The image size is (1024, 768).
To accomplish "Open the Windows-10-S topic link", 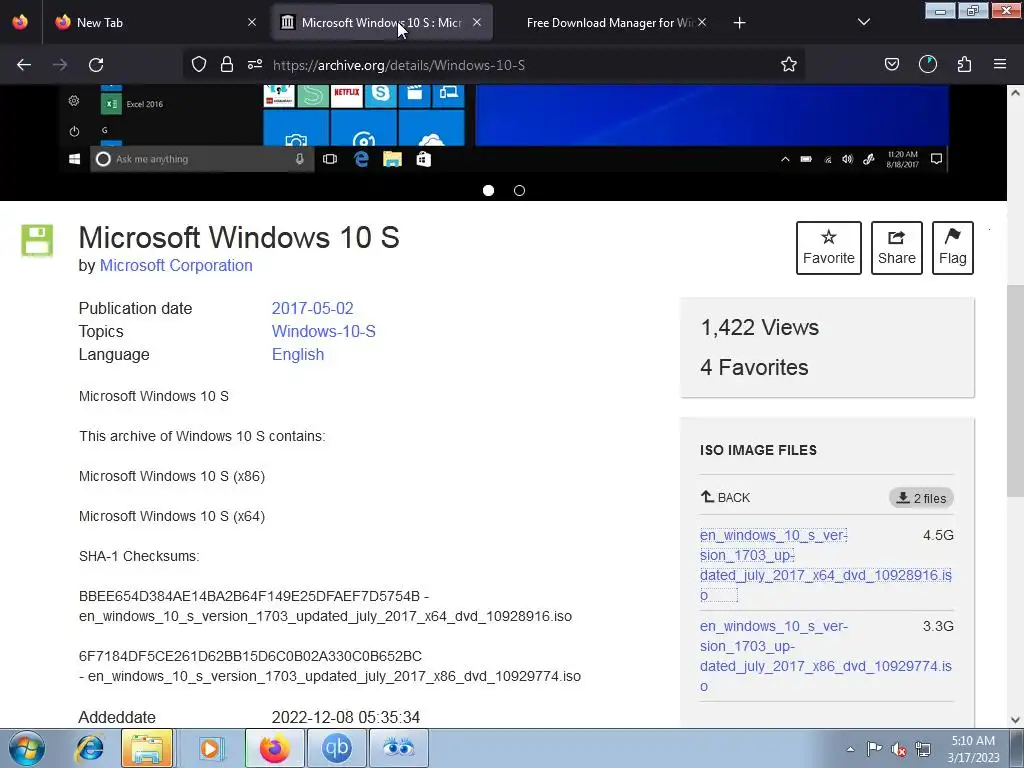I will coord(323,331).
